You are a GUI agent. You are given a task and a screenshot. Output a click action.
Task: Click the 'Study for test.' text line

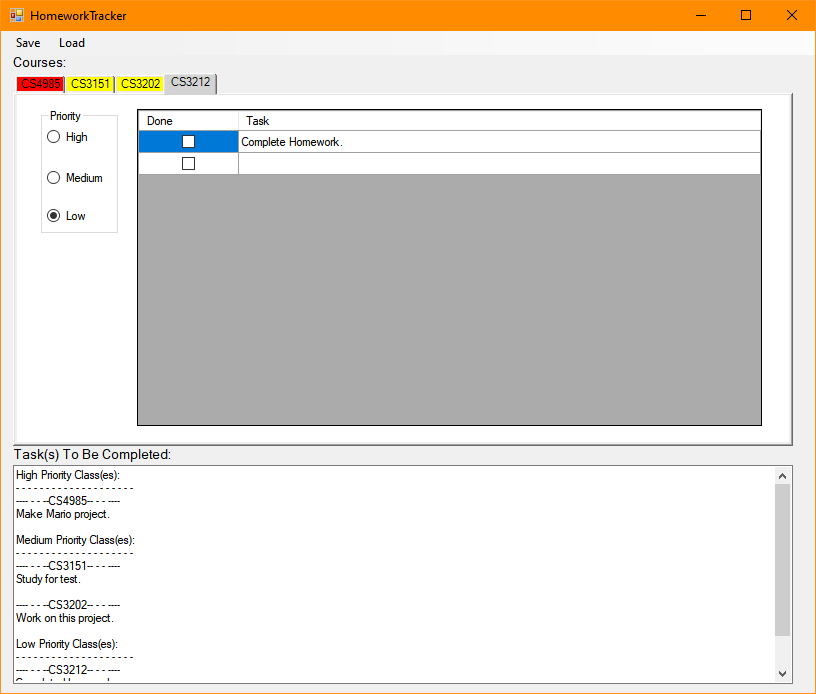coord(48,579)
